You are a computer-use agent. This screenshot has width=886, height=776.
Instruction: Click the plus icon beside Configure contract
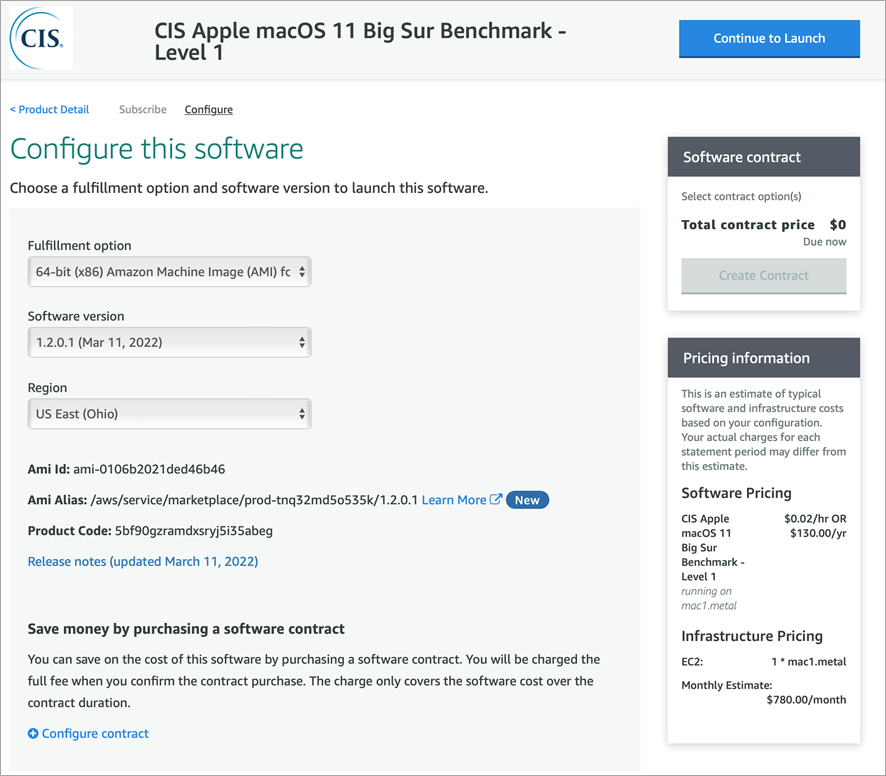click(33, 734)
